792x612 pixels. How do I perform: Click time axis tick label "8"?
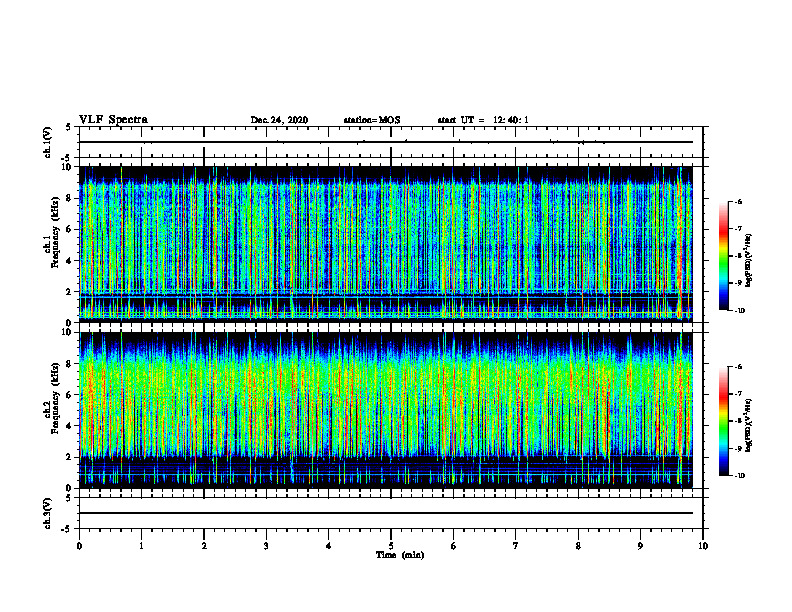pyautogui.click(x=578, y=546)
